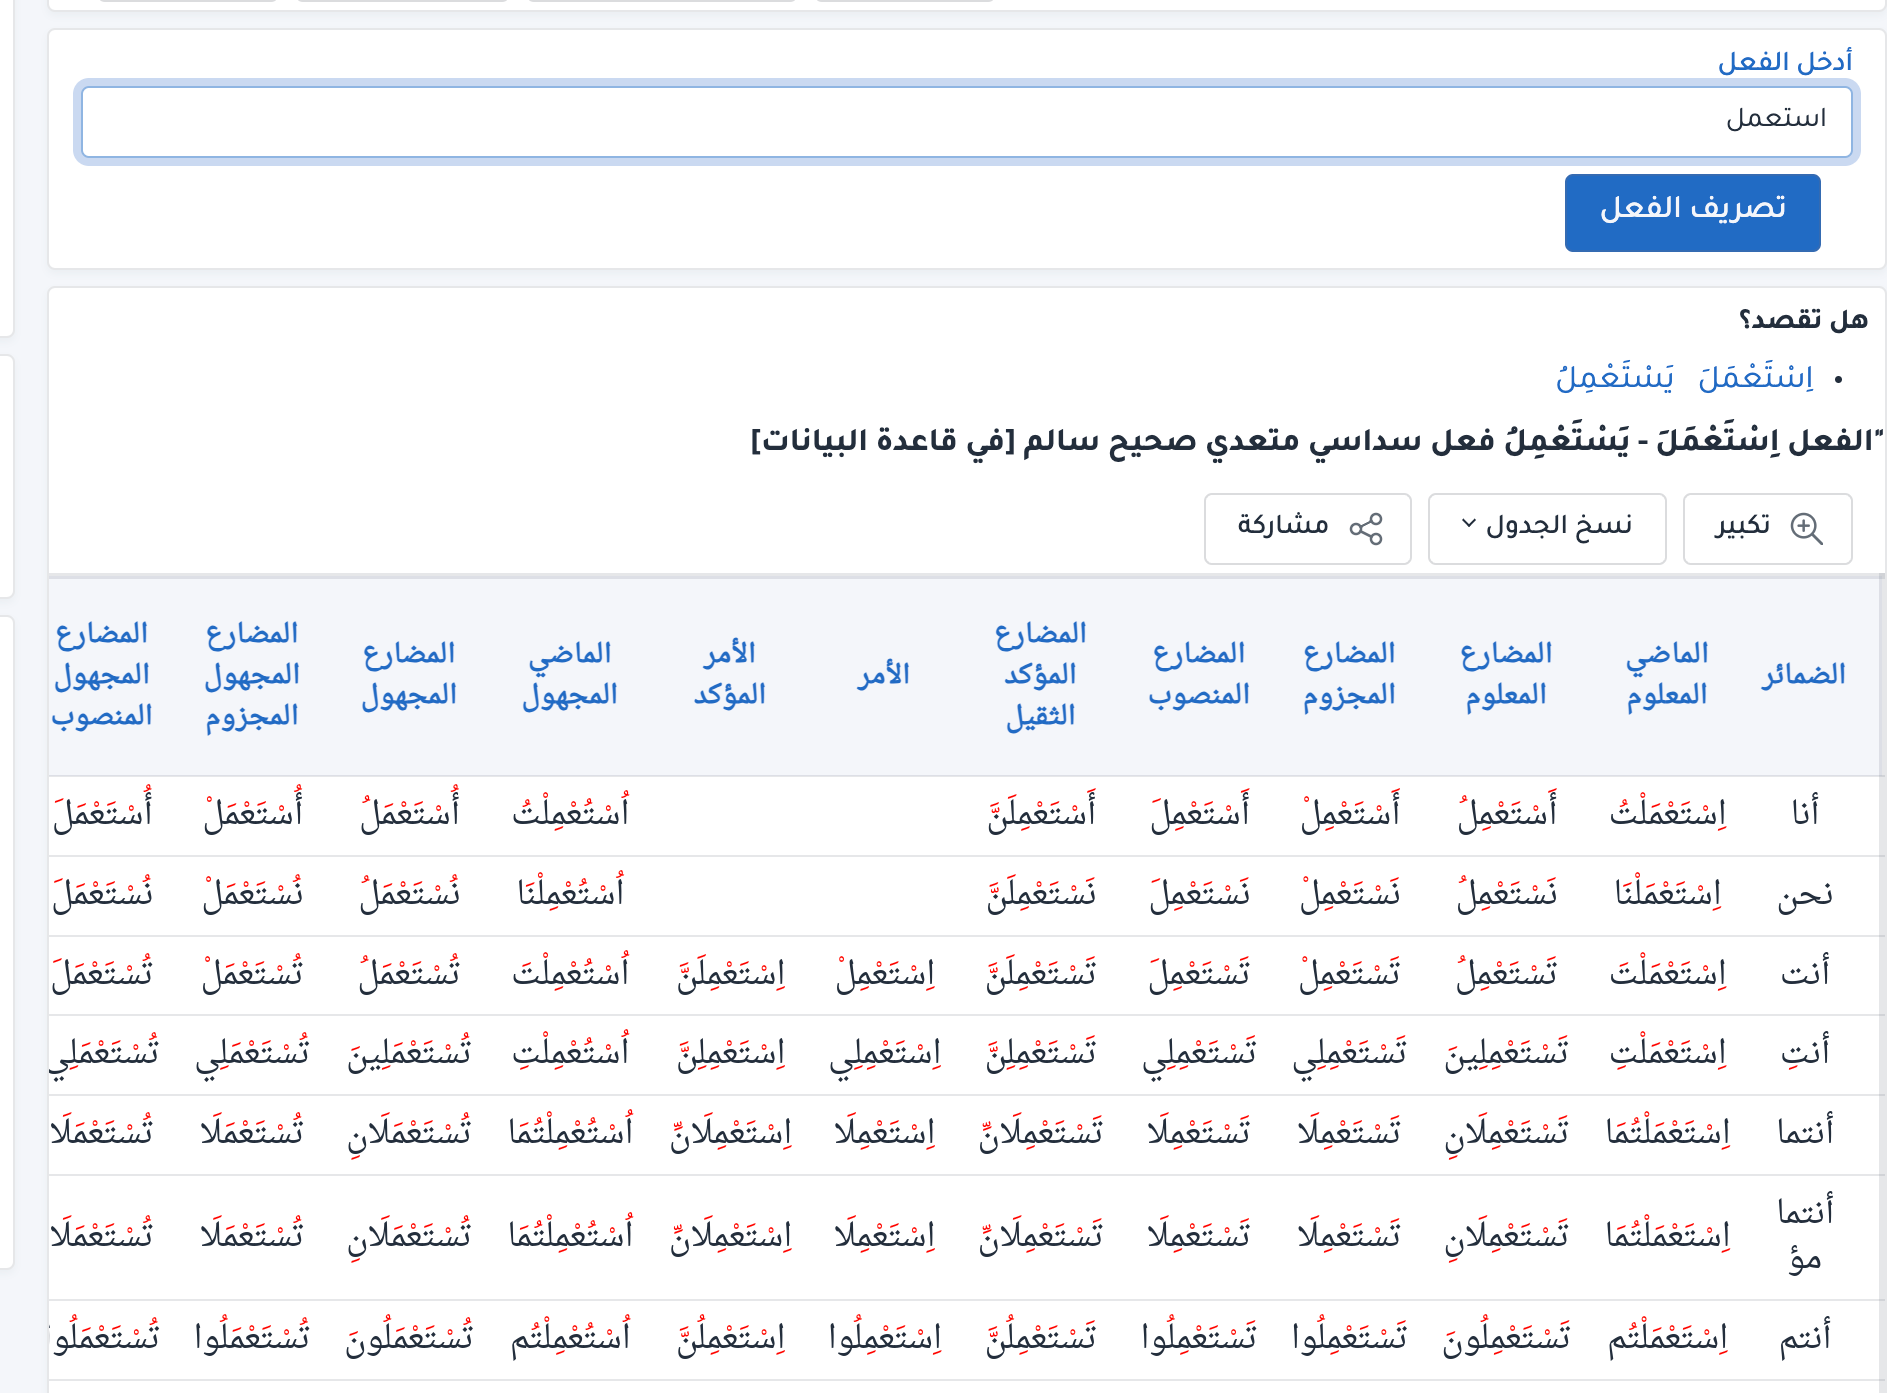Click the cell اِسْتَعْمَلْنَا in the نحن row
This screenshot has height=1393, width=1887.
1667,892
